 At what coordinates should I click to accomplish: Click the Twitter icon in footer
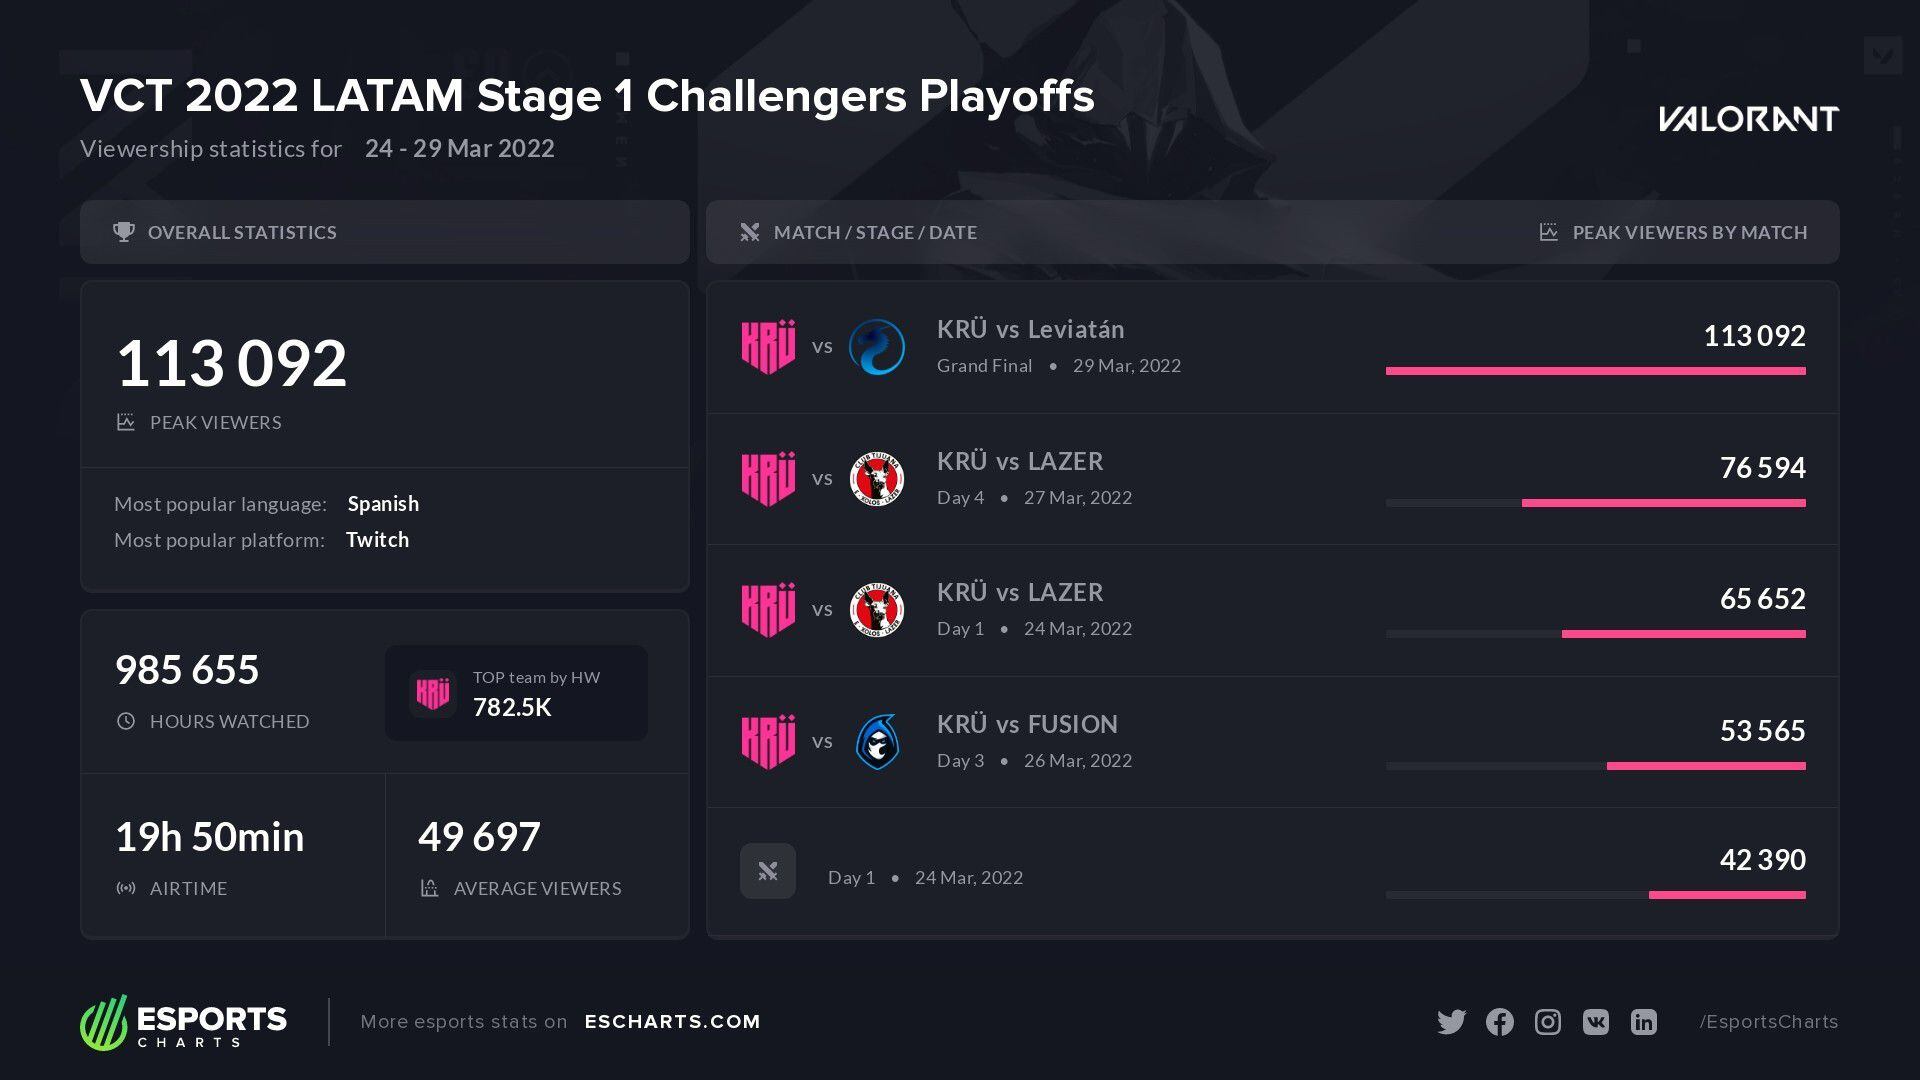coord(1451,1022)
